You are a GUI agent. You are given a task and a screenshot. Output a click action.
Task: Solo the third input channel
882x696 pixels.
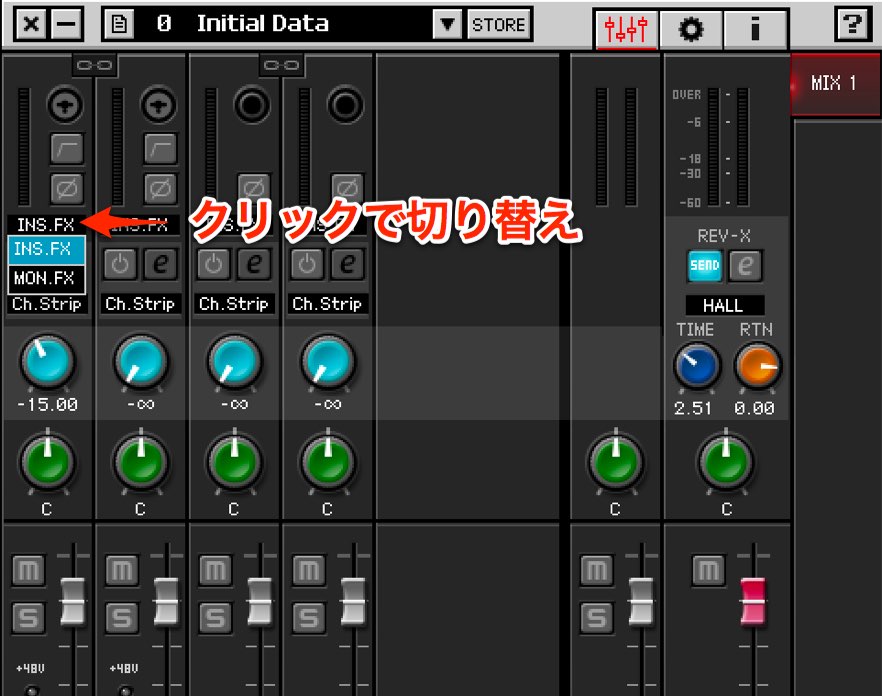[215, 618]
